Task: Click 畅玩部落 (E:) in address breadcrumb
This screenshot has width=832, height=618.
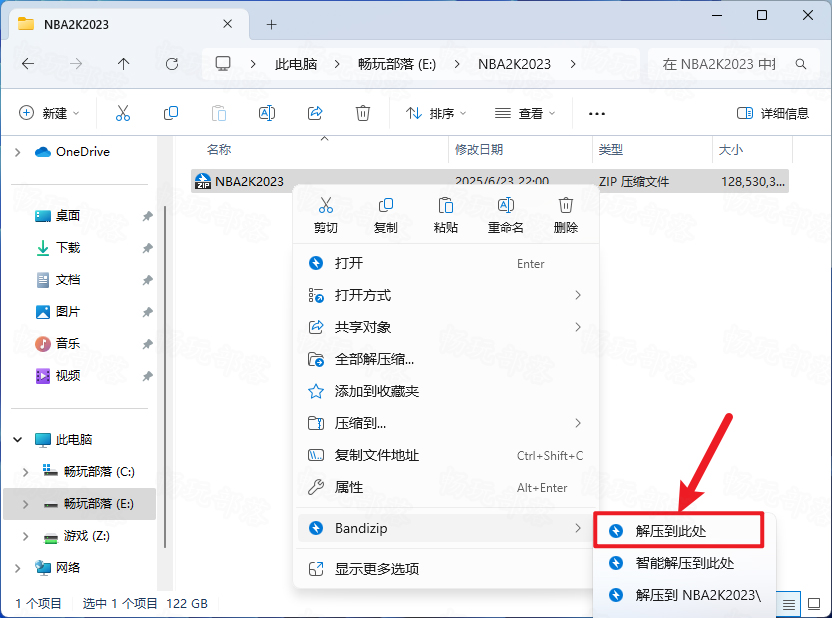Action: tap(397, 64)
